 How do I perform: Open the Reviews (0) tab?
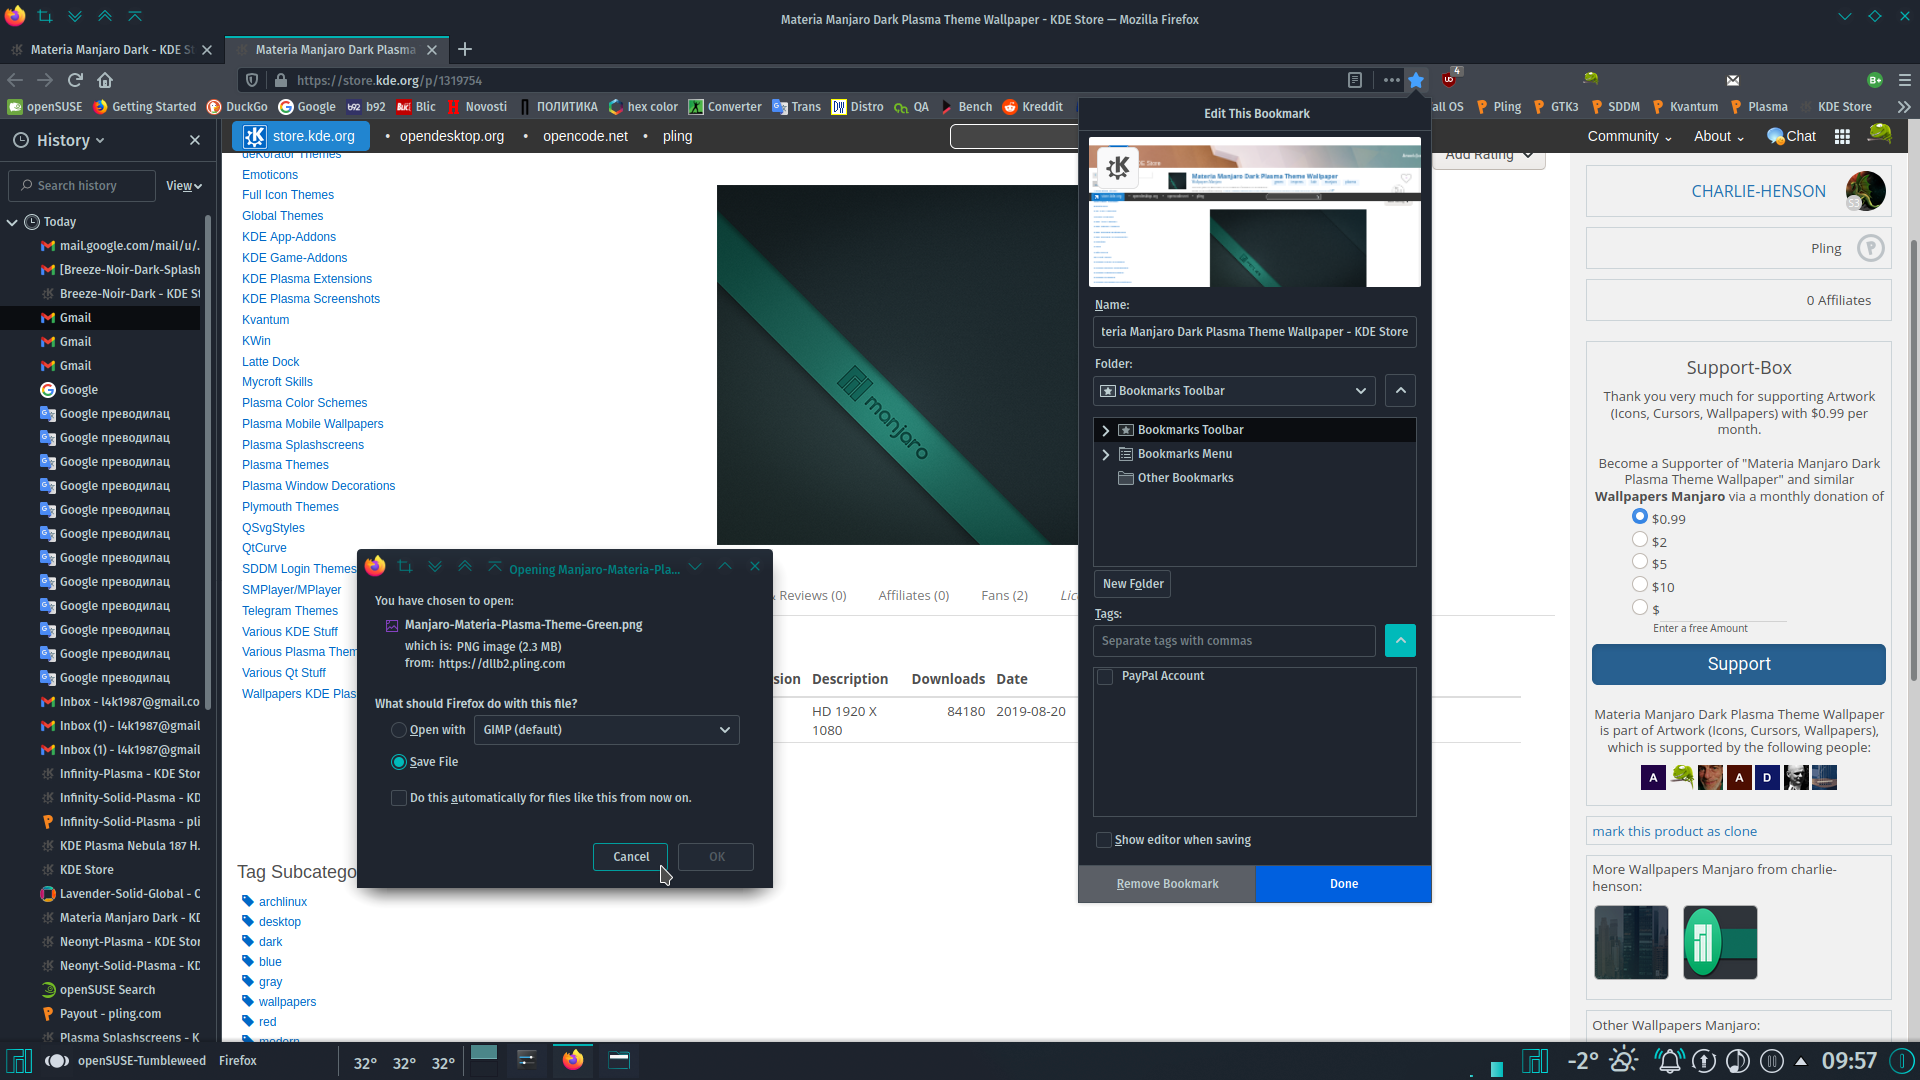pyautogui.click(x=812, y=595)
